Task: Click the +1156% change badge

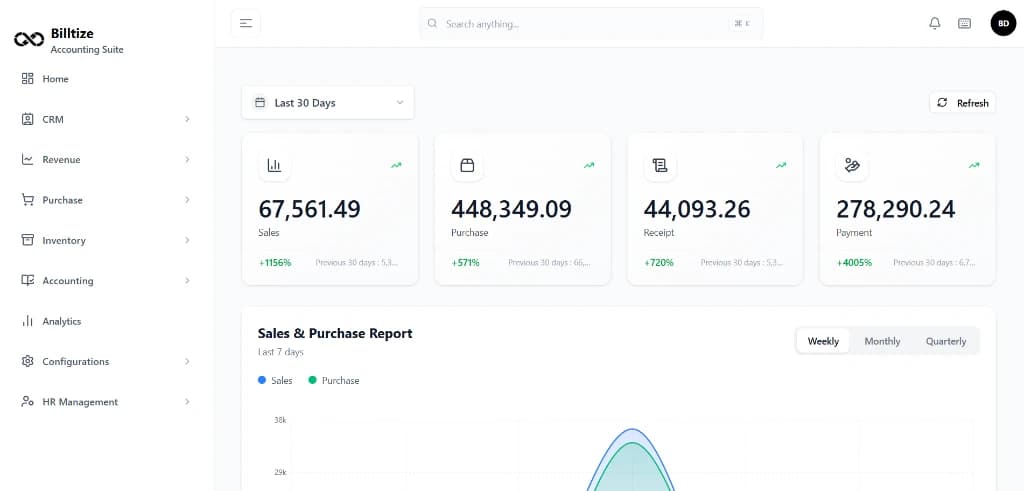Action: coord(275,262)
